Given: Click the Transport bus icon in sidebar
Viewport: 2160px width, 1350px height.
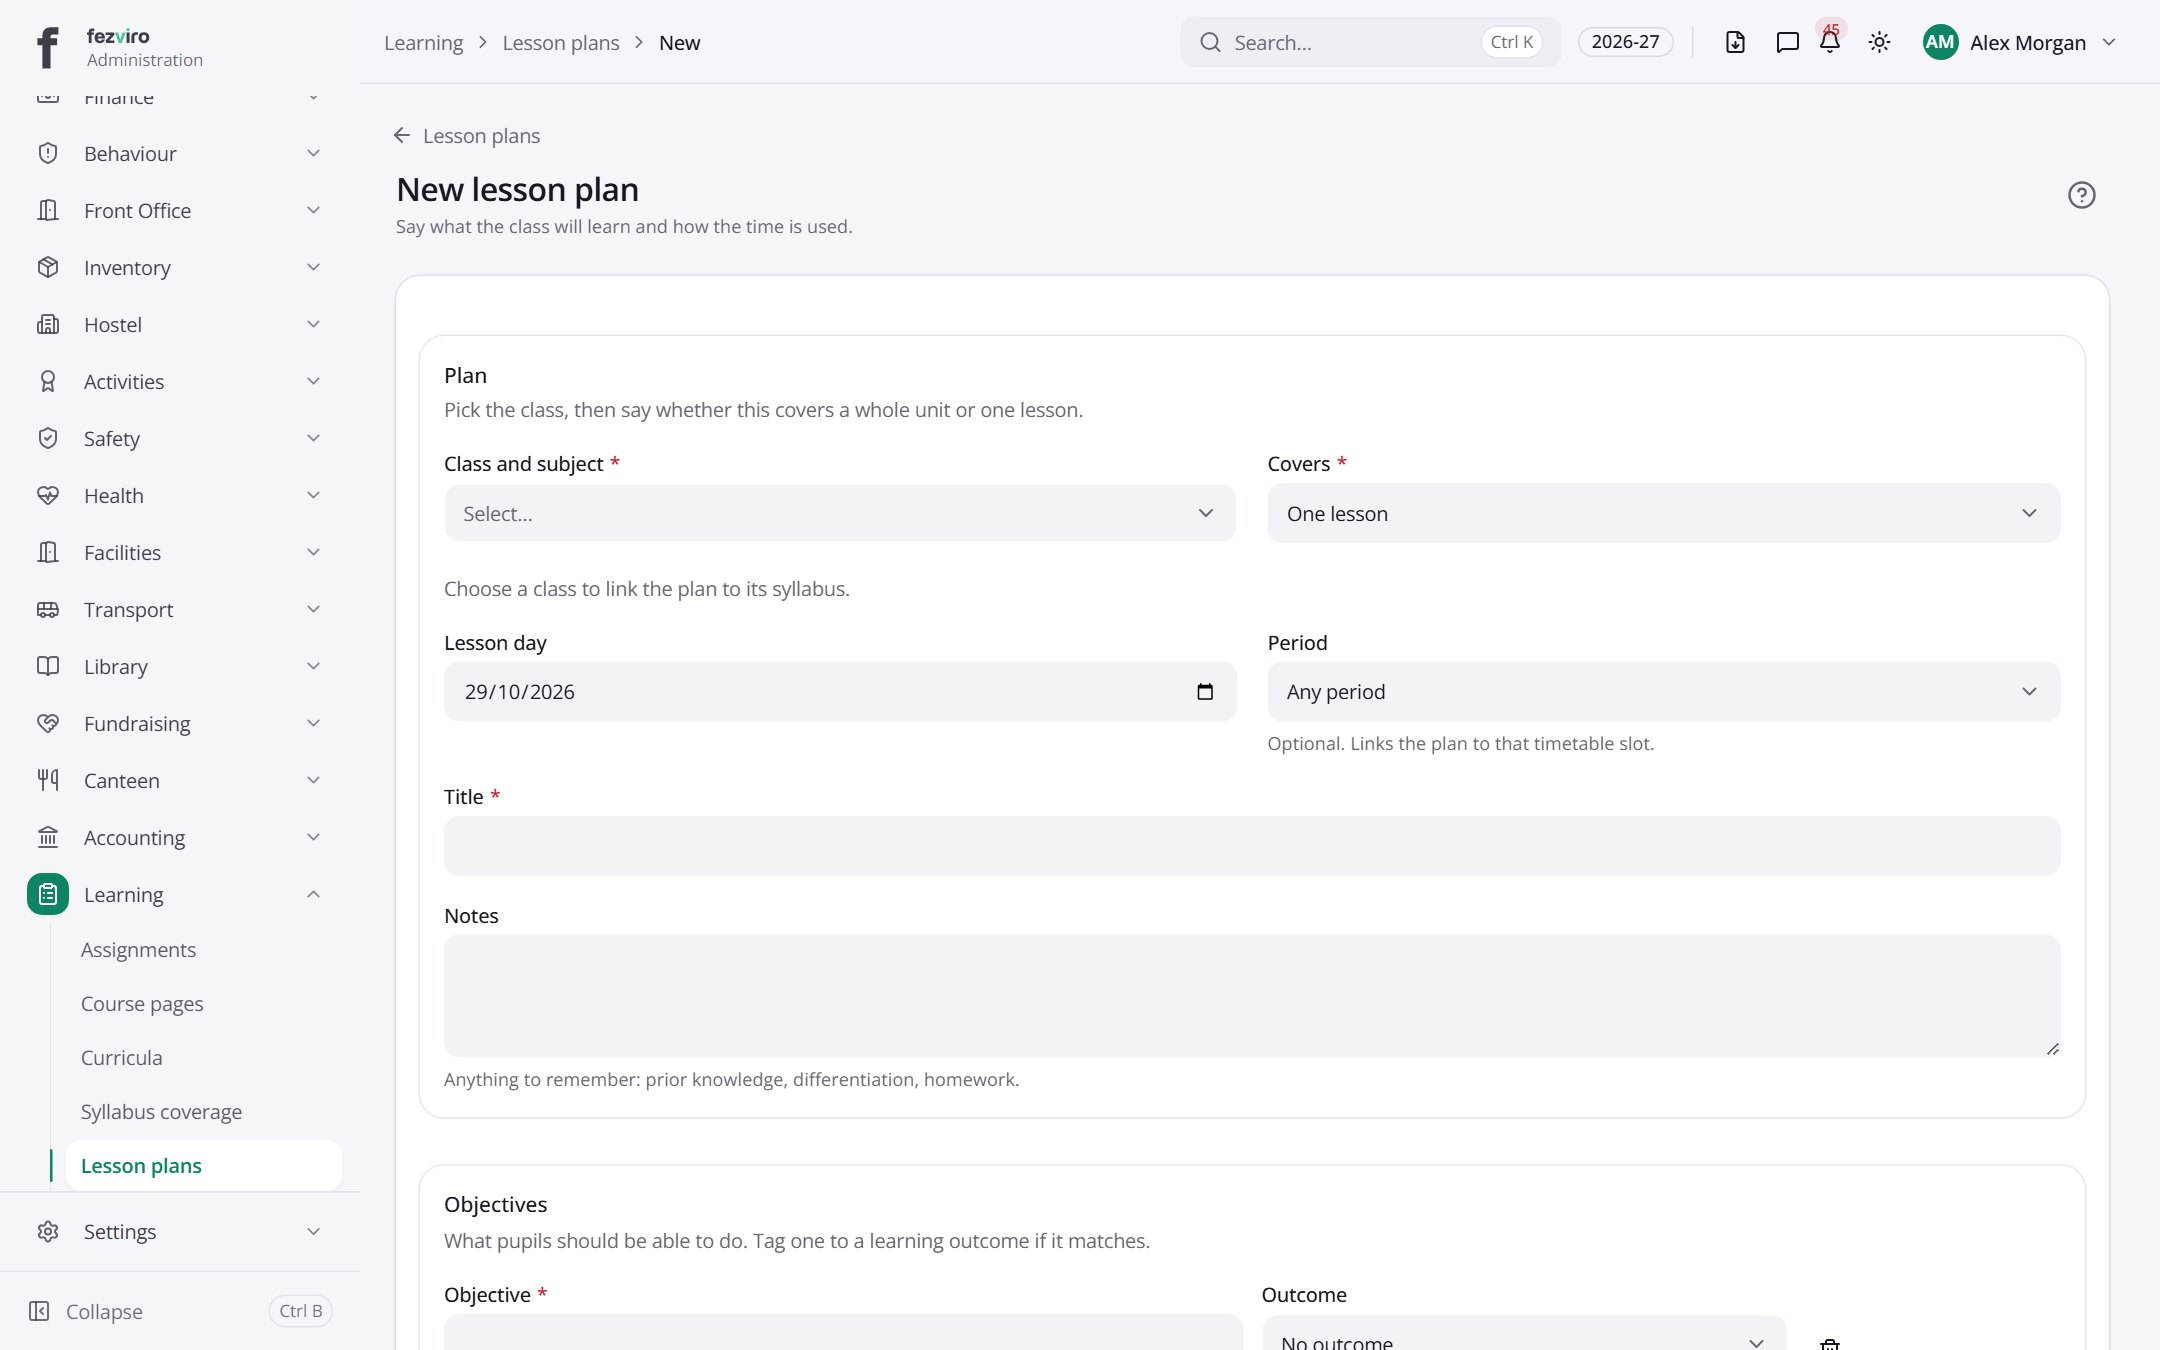Looking at the screenshot, I should (x=48, y=609).
